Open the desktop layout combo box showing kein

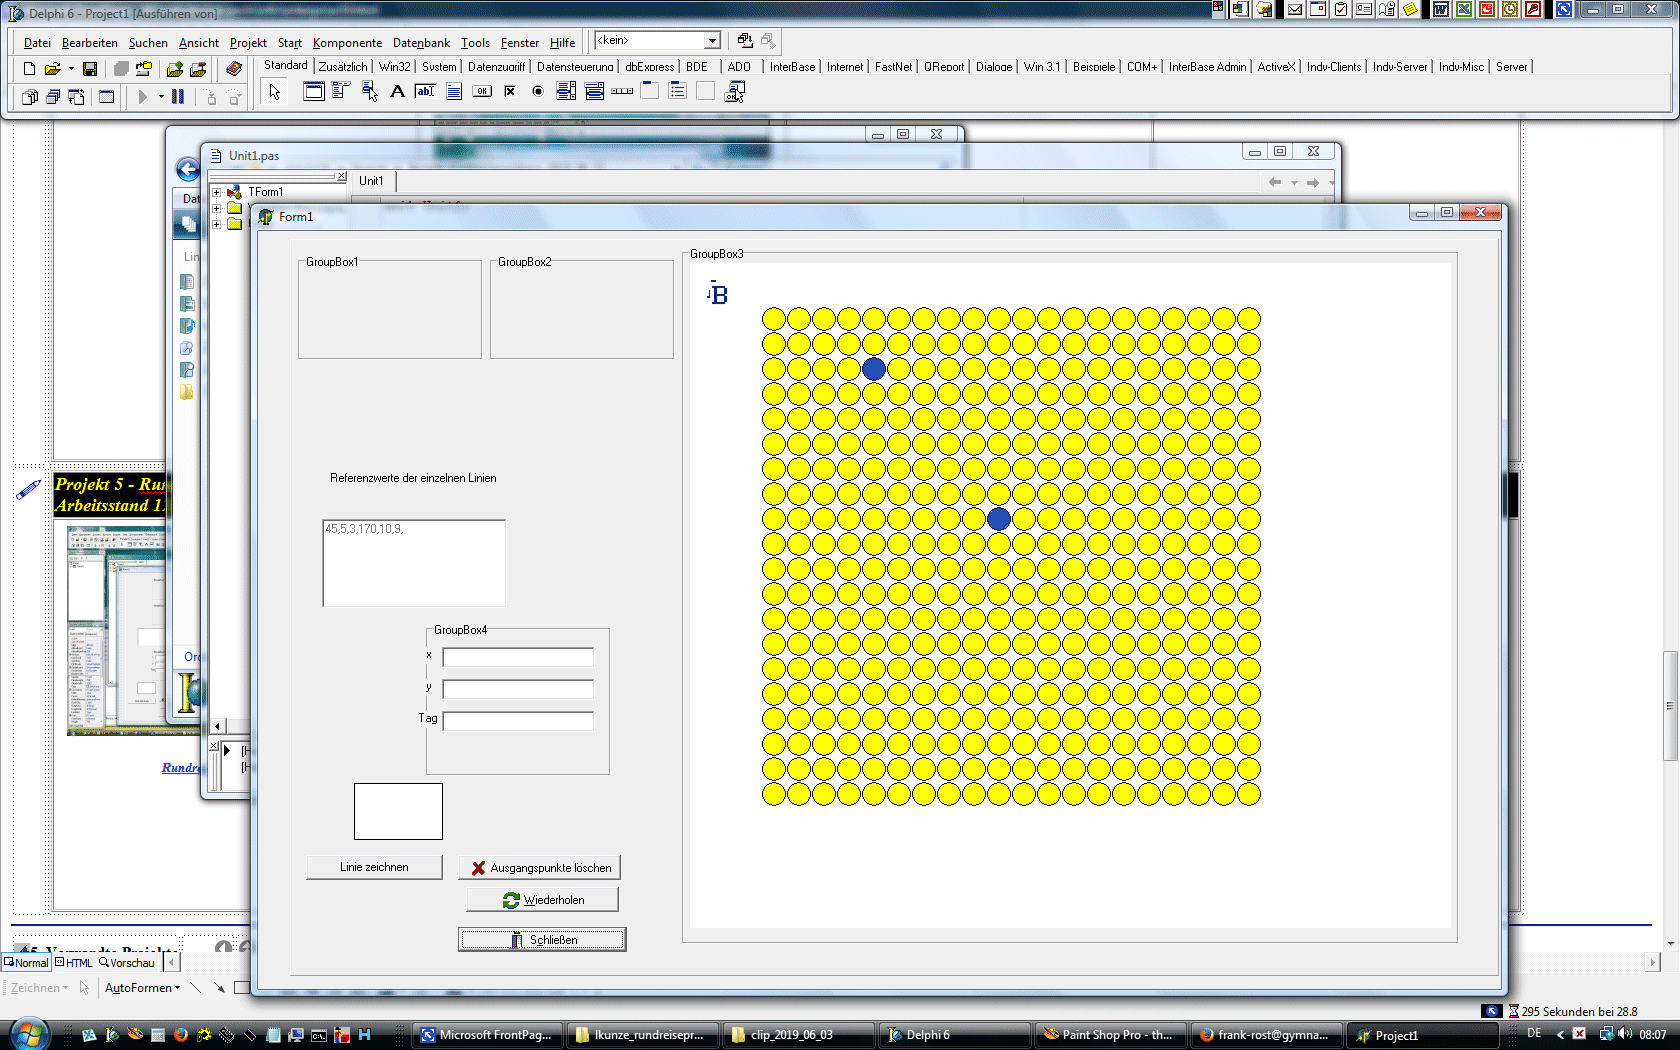[657, 41]
